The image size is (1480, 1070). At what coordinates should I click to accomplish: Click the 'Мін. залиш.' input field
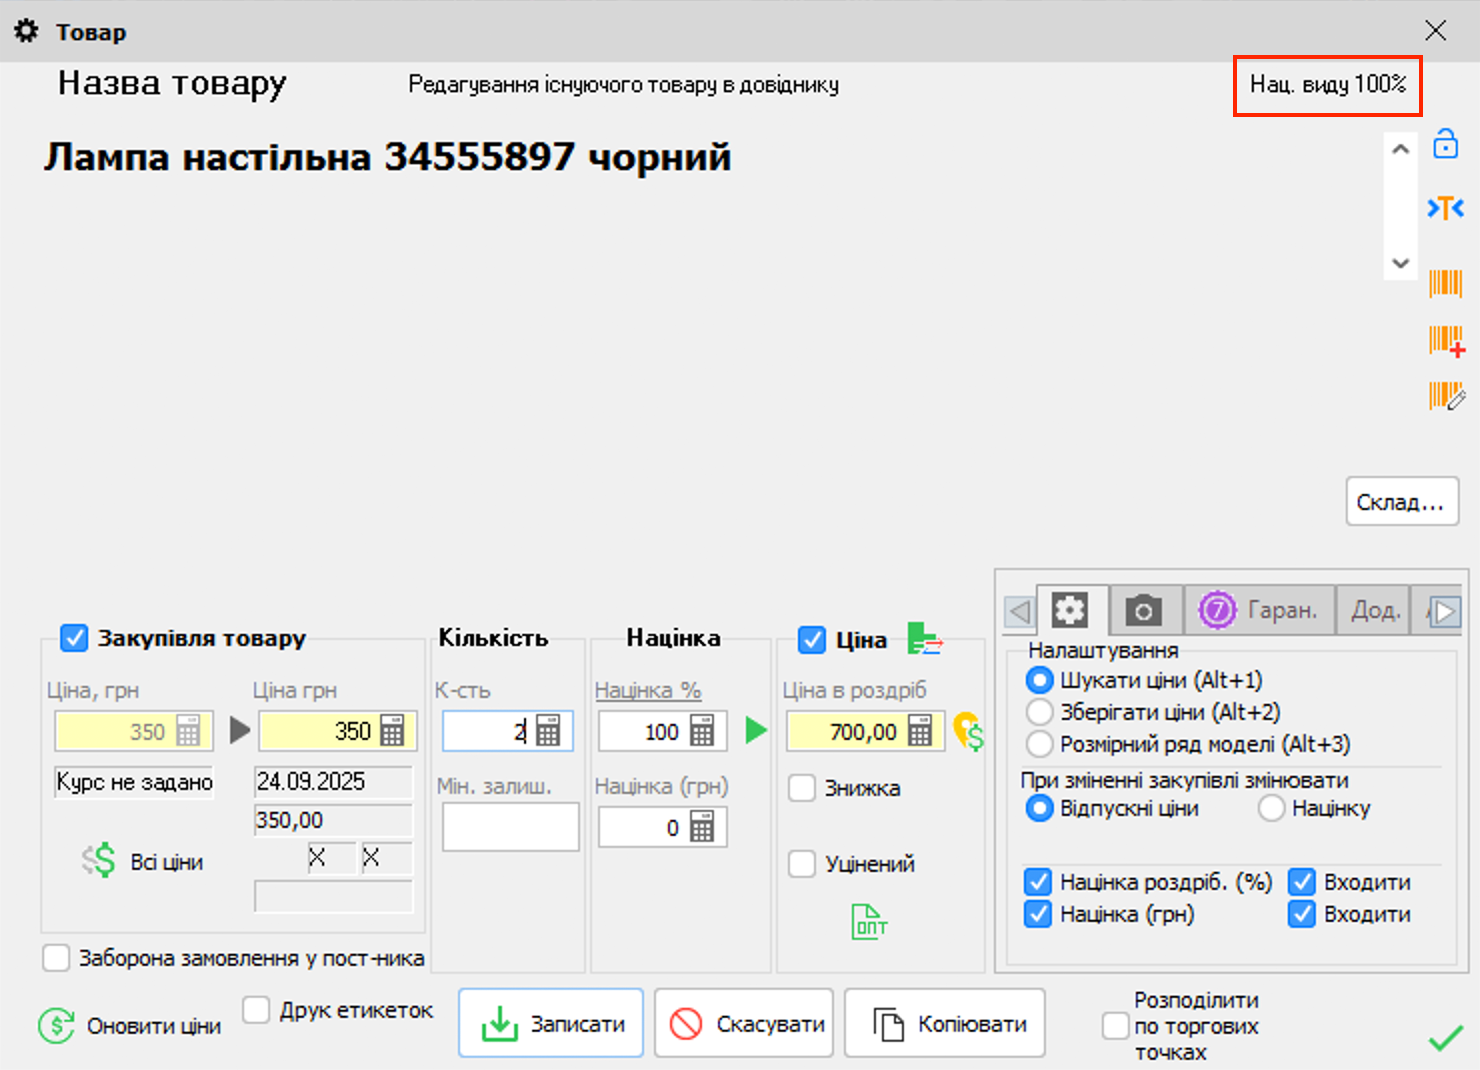click(510, 827)
